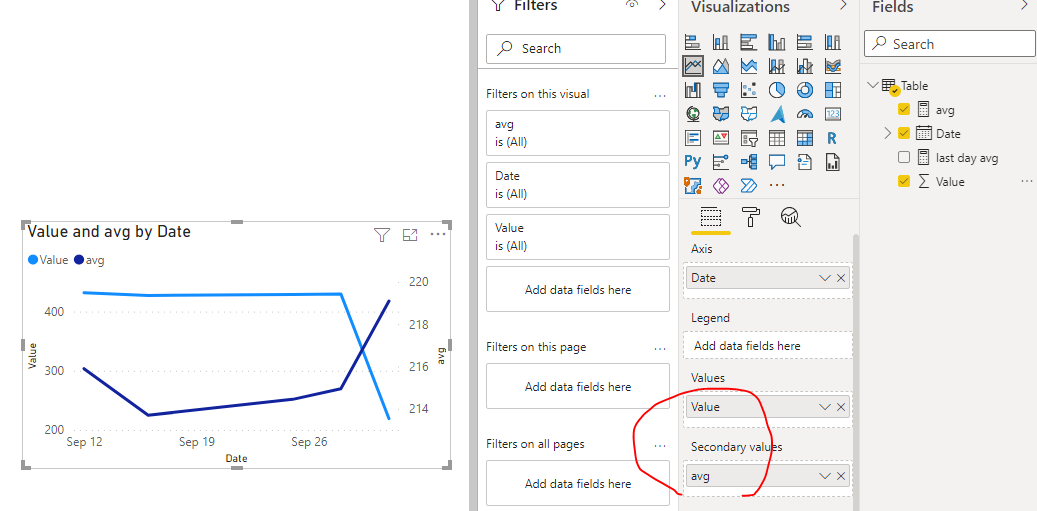Select the Filled map visual

point(721,114)
